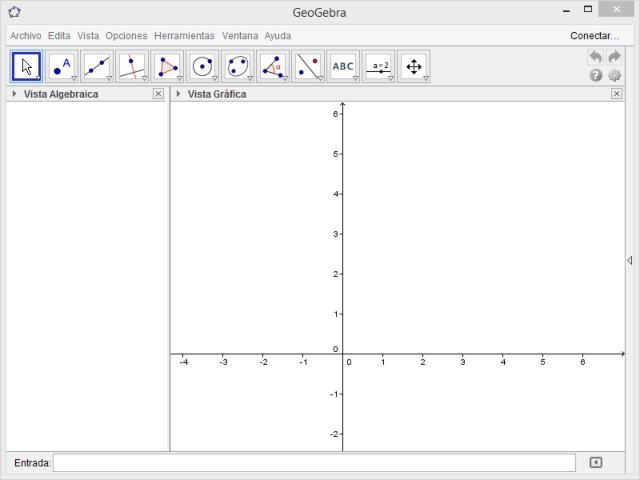
Task: Open help via question mark icon
Action: pos(596,76)
